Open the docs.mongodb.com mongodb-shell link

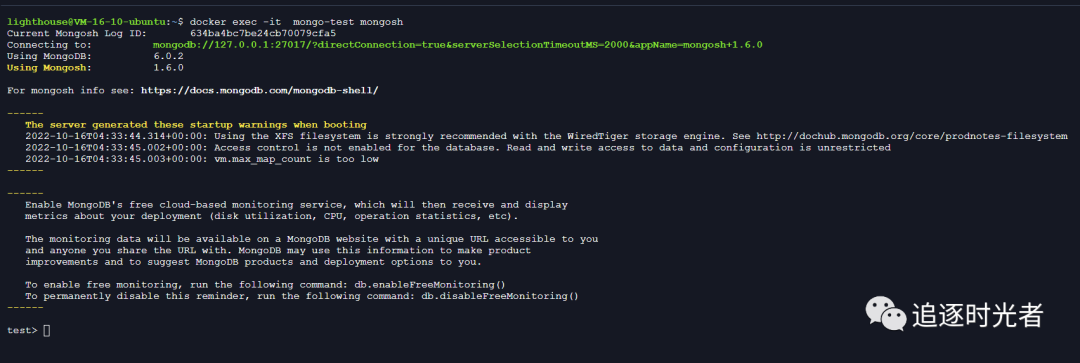(x=260, y=90)
